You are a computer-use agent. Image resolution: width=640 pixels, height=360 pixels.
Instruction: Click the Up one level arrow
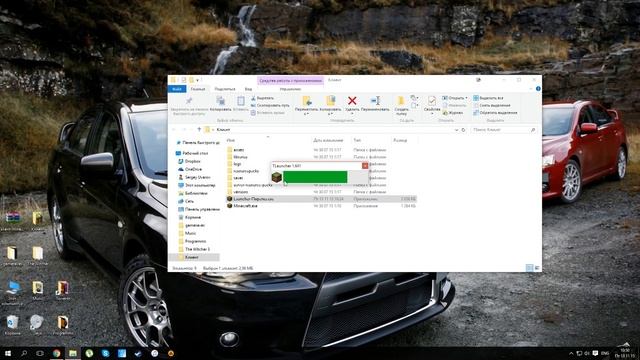coord(199,130)
